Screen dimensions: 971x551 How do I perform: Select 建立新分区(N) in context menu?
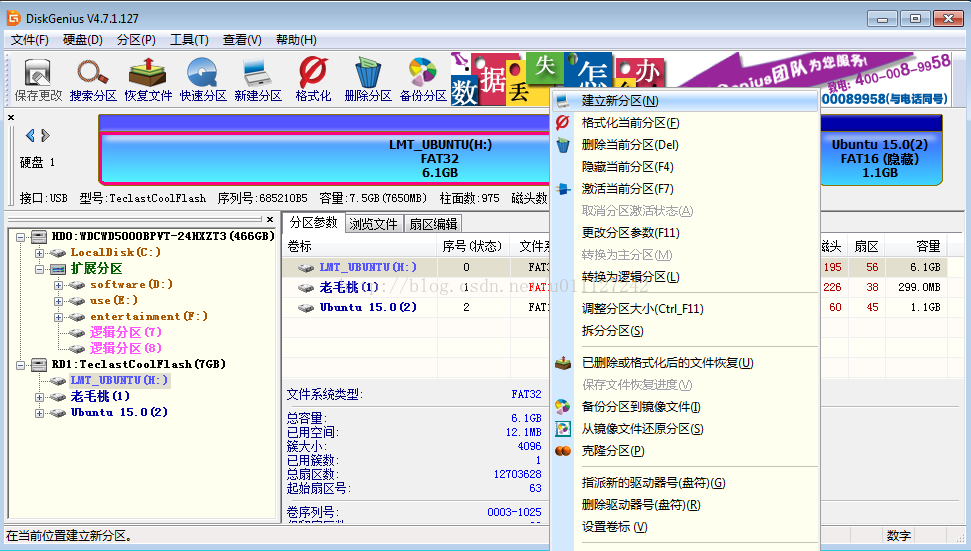click(x=619, y=101)
